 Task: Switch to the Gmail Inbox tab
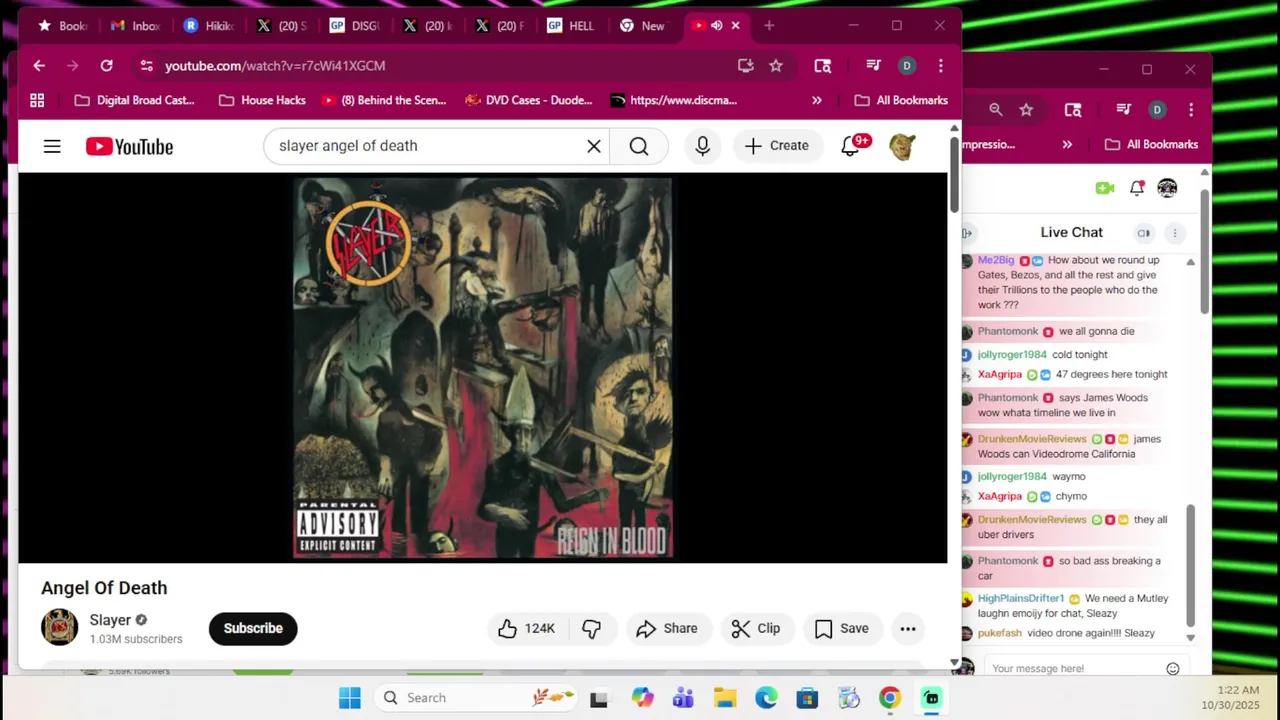point(136,26)
